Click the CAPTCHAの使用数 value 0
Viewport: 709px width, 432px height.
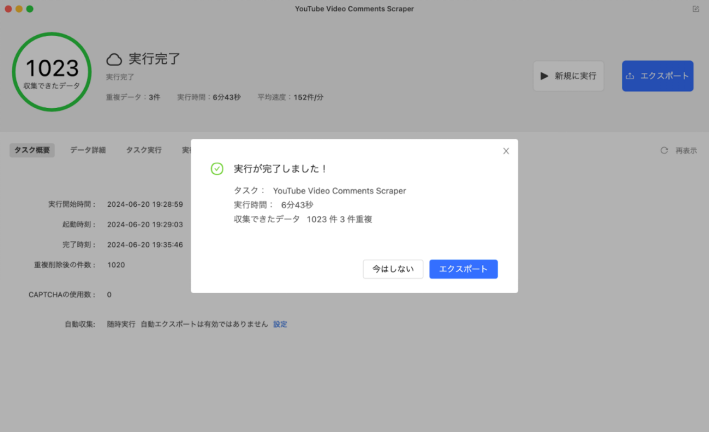click(109, 295)
